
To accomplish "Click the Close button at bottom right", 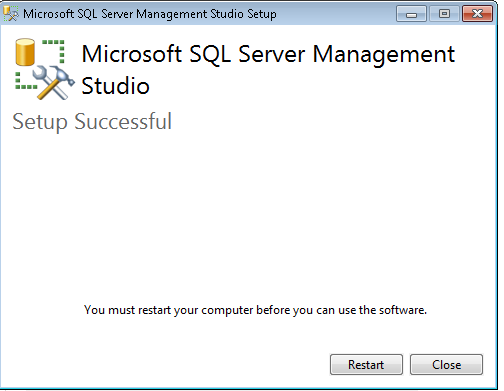I will [x=446, y=364].
